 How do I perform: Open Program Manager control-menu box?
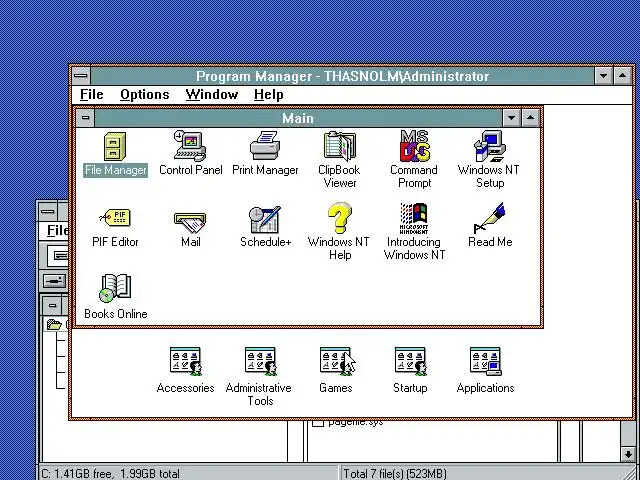(x=81, y=76)
